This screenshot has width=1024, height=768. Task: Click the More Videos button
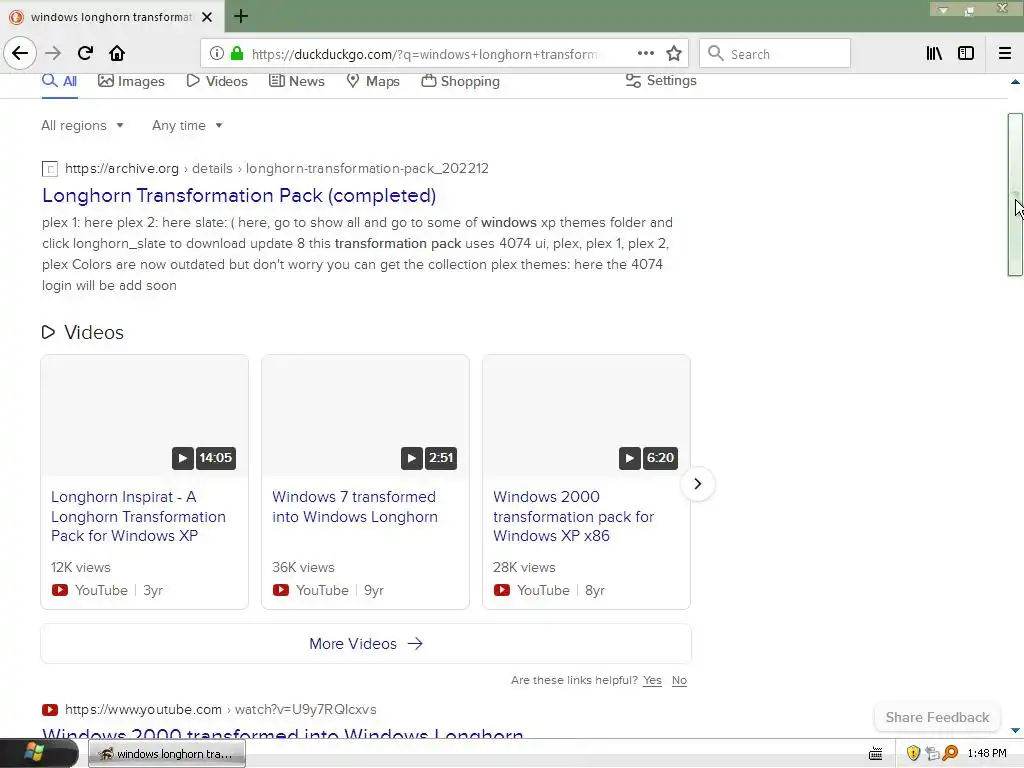click(x=366, y=644)
